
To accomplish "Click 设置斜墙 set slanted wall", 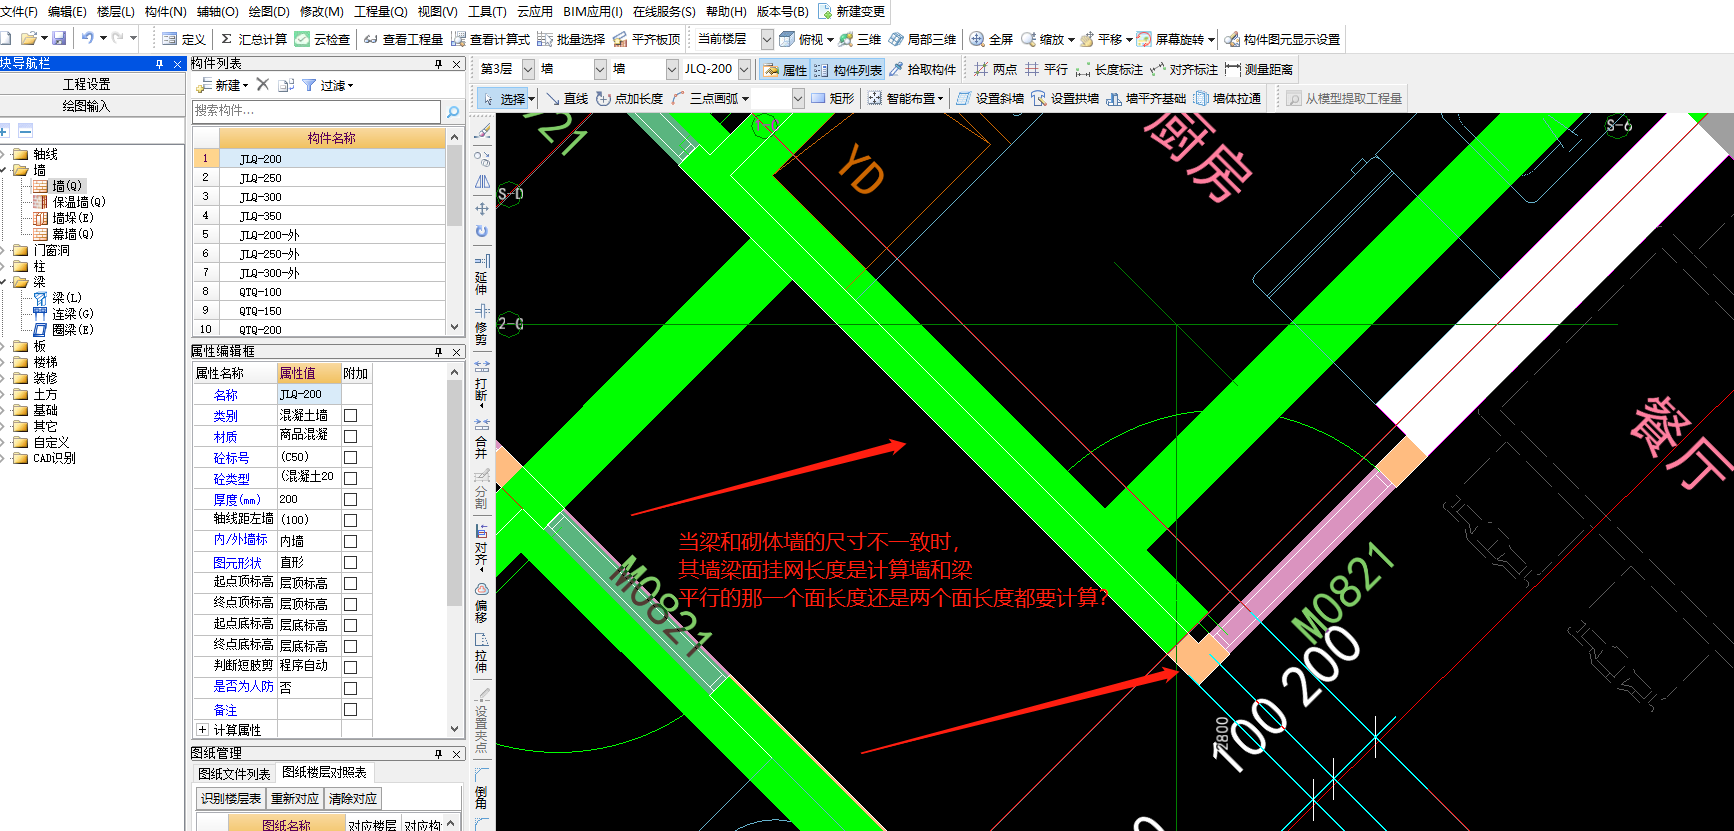I will coord(990,98).
